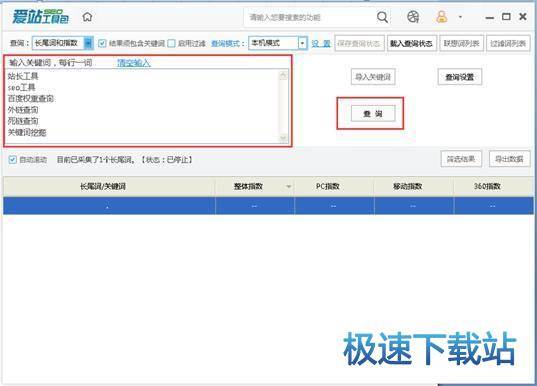Enable the 启用过滤 checkbox
The width and height of the screenshot is (537, 386).
pyautogui.click(x=171, y=43)
